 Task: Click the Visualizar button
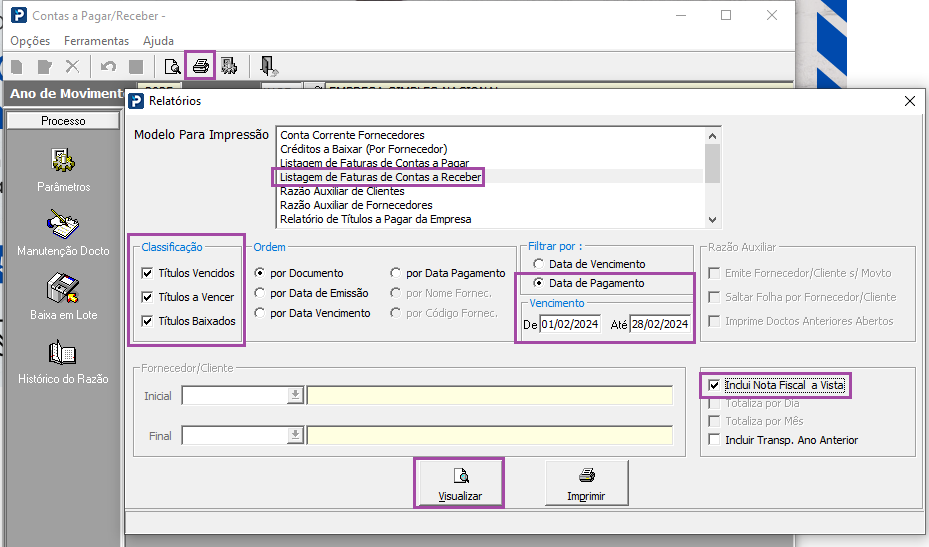460,483
